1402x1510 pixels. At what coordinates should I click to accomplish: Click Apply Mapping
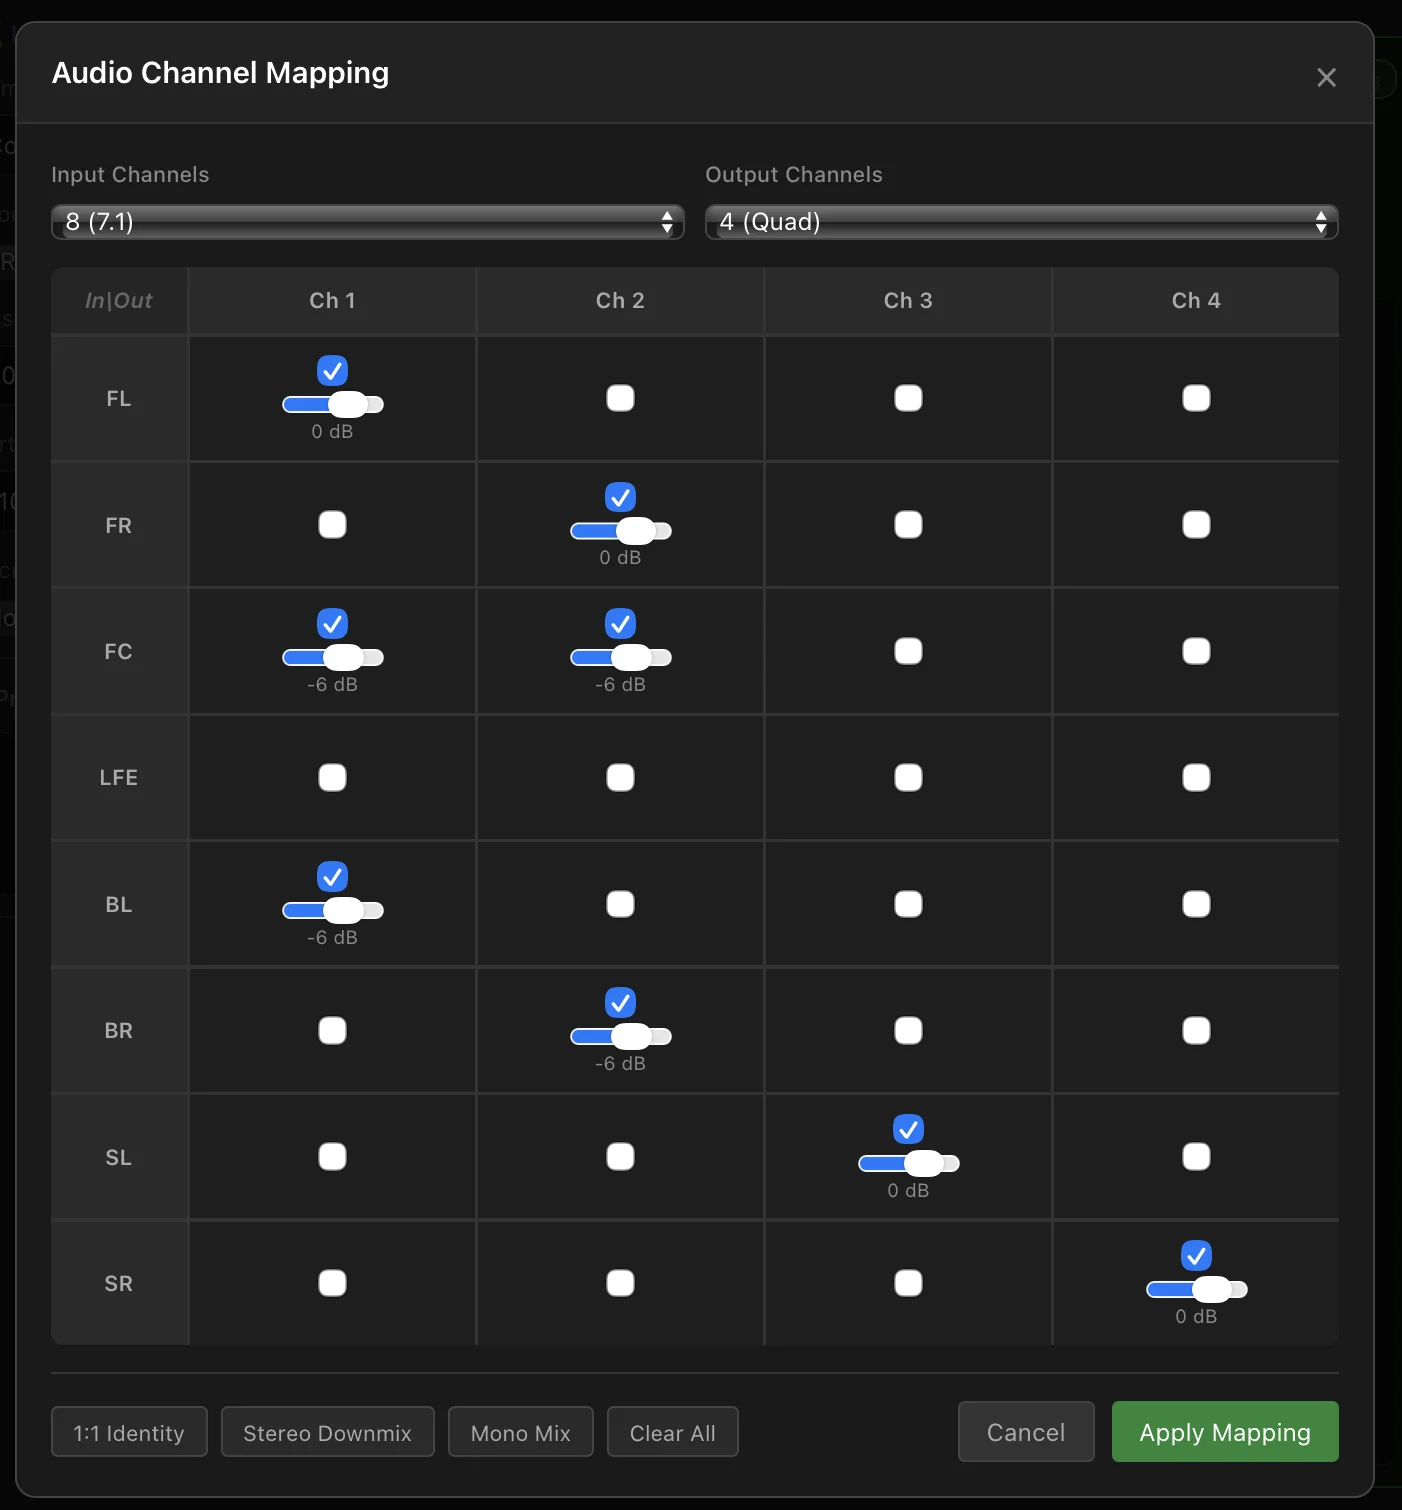[1224, 1431]
